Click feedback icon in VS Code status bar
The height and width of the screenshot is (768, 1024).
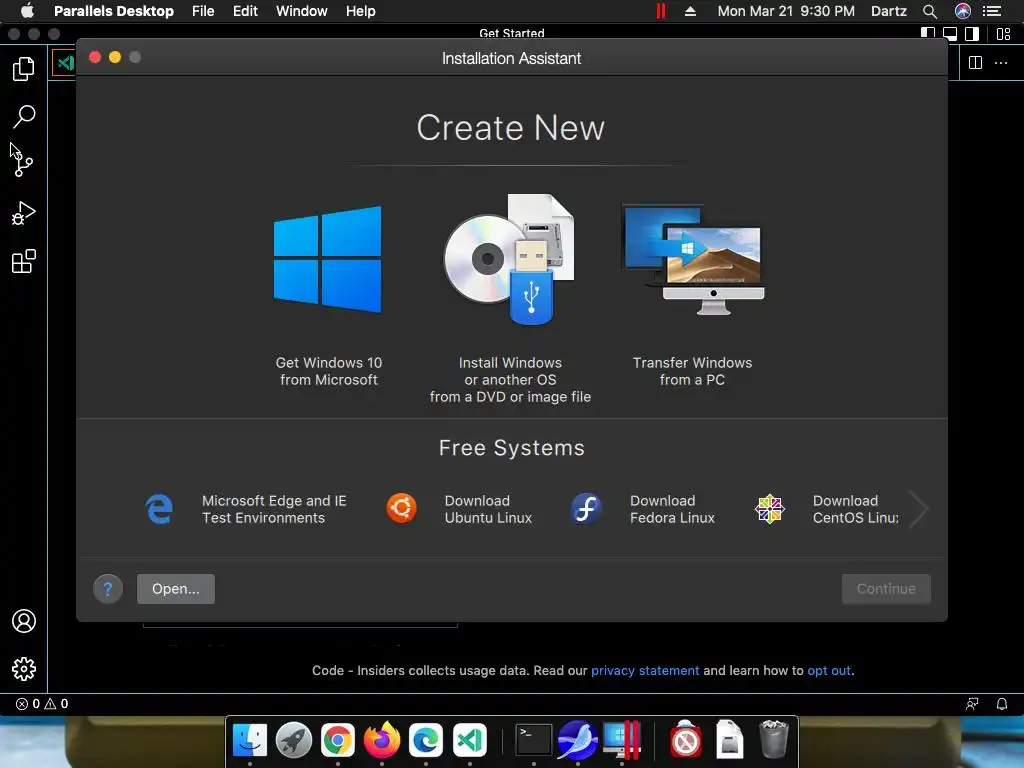pos(972,704)
